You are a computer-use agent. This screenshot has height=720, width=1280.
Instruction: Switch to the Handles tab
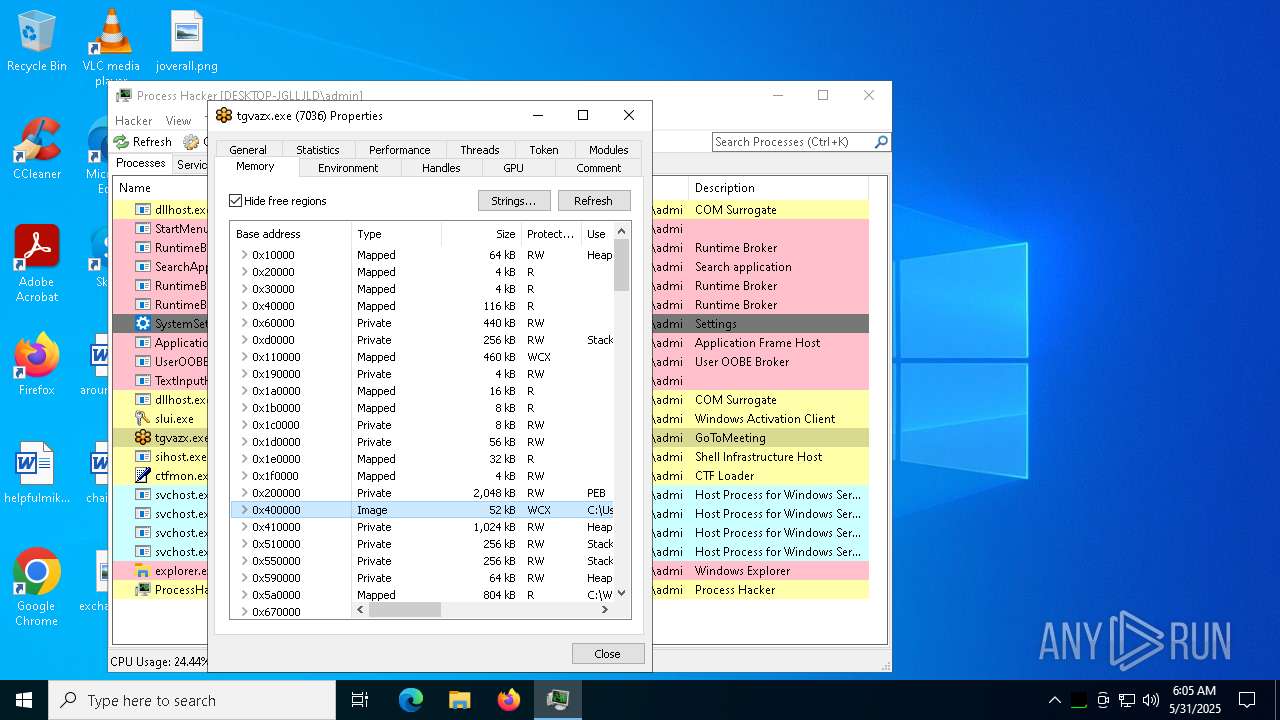pyautogui.click(x=441, y=168)
